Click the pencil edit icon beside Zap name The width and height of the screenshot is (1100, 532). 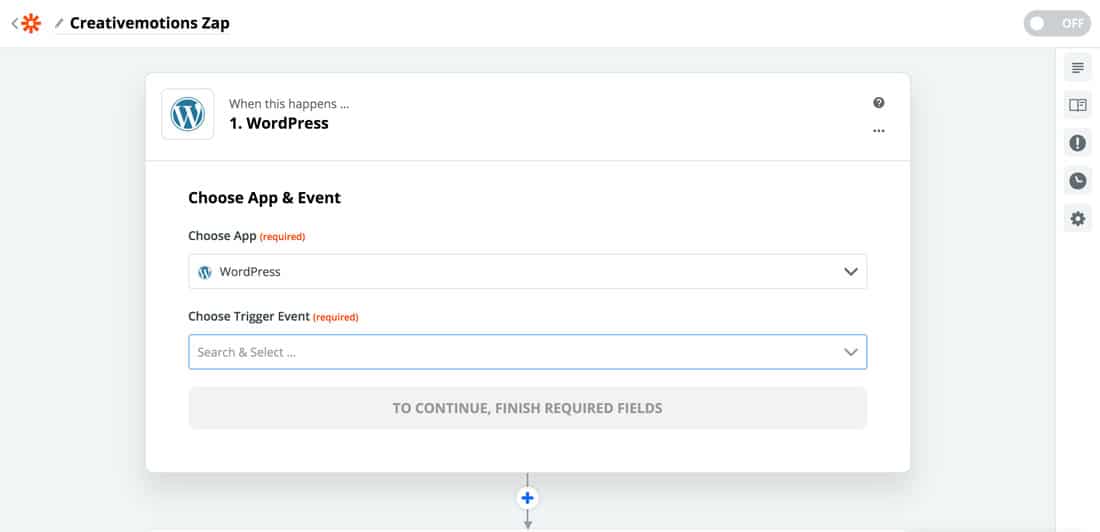pos(59,24)
